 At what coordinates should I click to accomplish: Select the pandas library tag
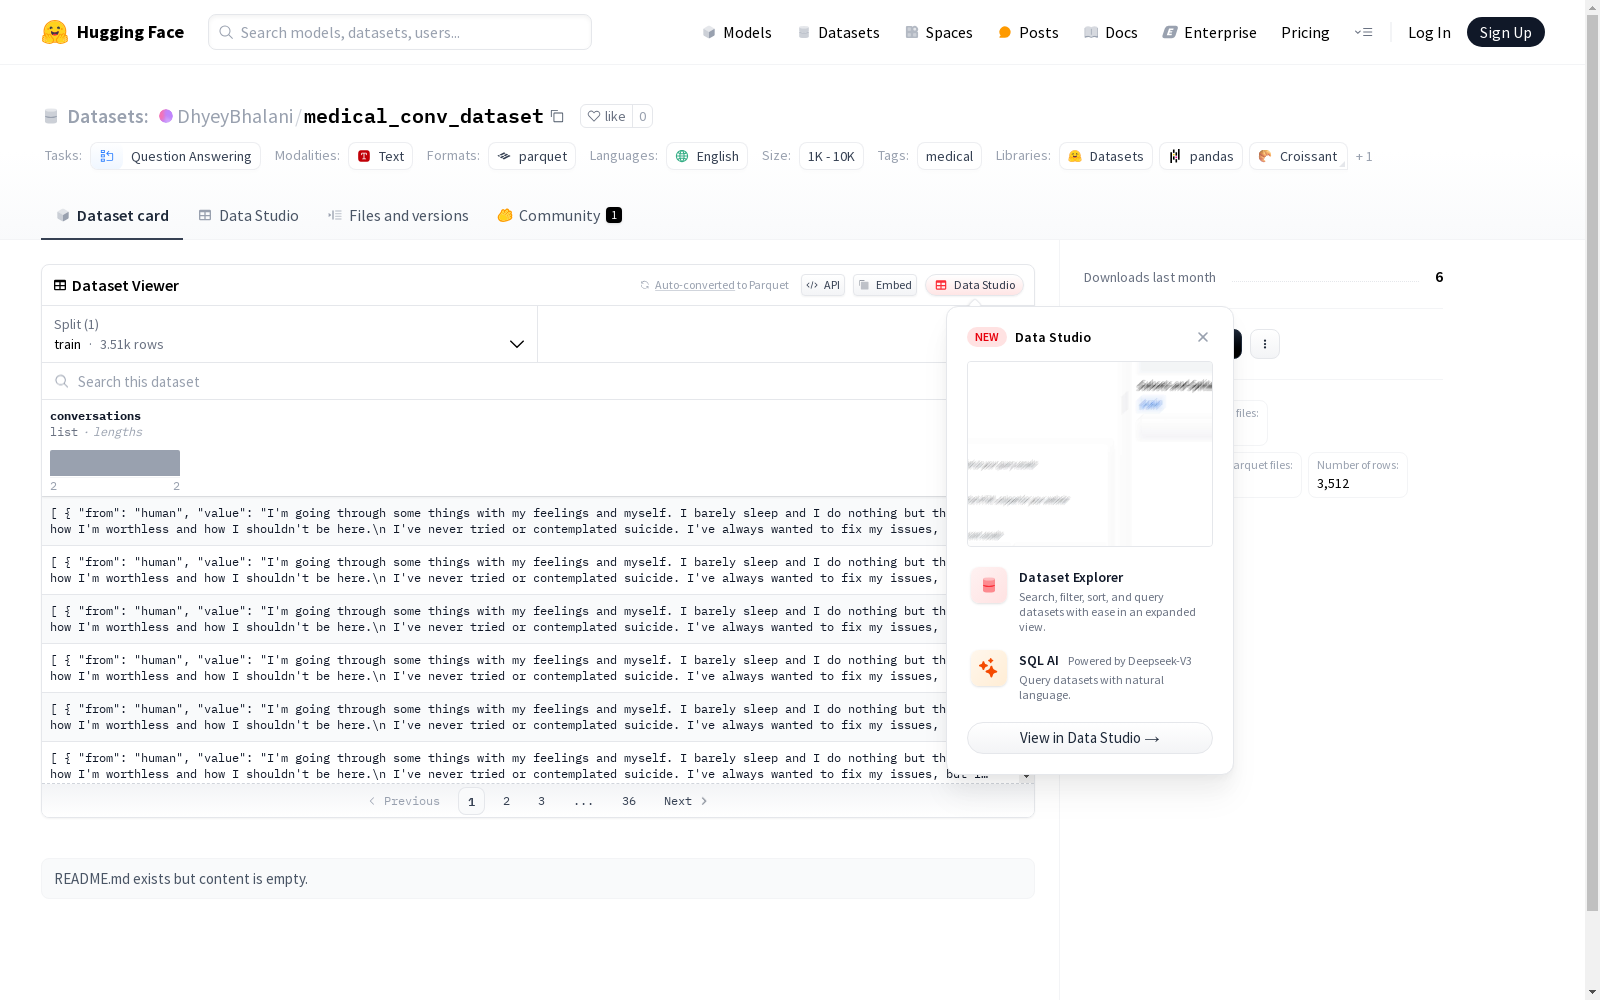1201,156
